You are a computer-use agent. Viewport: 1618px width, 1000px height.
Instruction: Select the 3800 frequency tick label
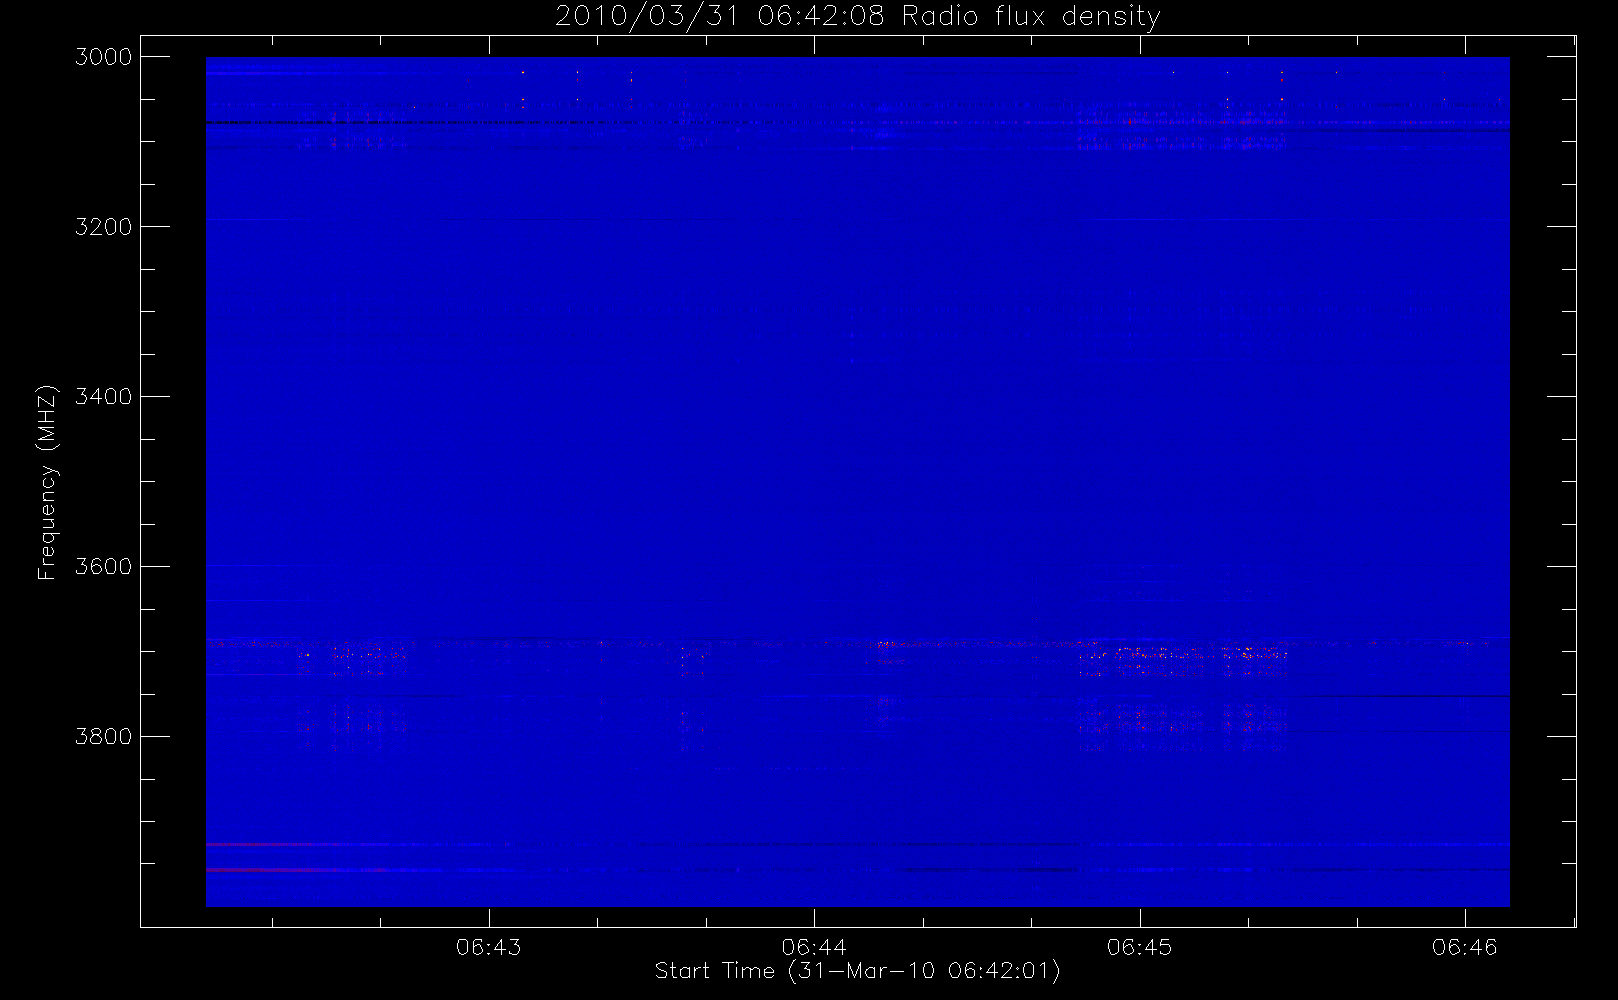coord(104,737)
